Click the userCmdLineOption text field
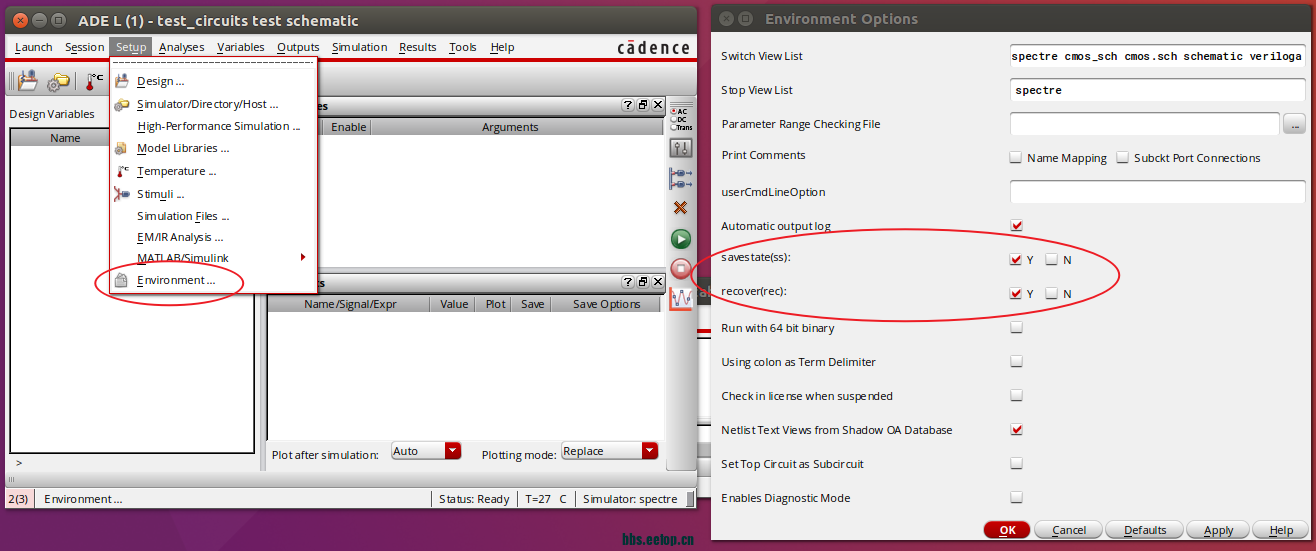Image resolution: width=1316 pixels, height=551 pixels. 1157,192
